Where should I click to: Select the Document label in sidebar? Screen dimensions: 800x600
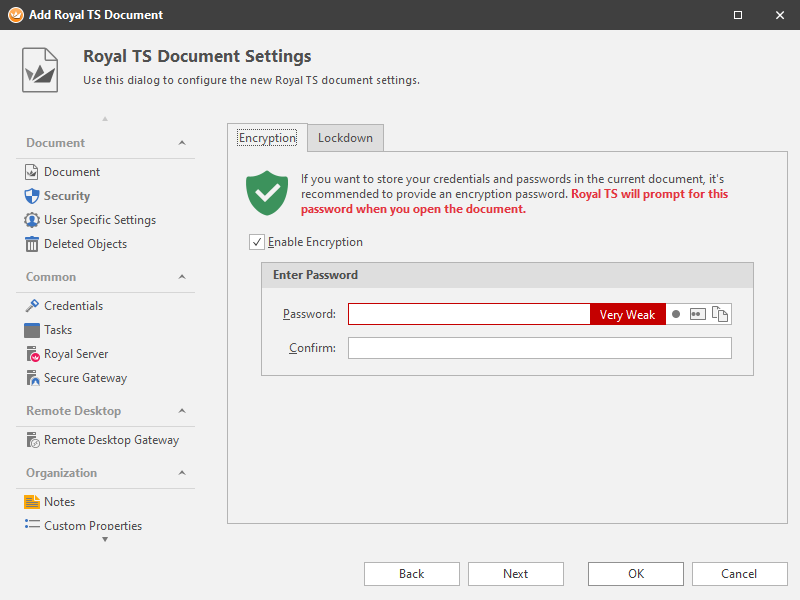72,172
